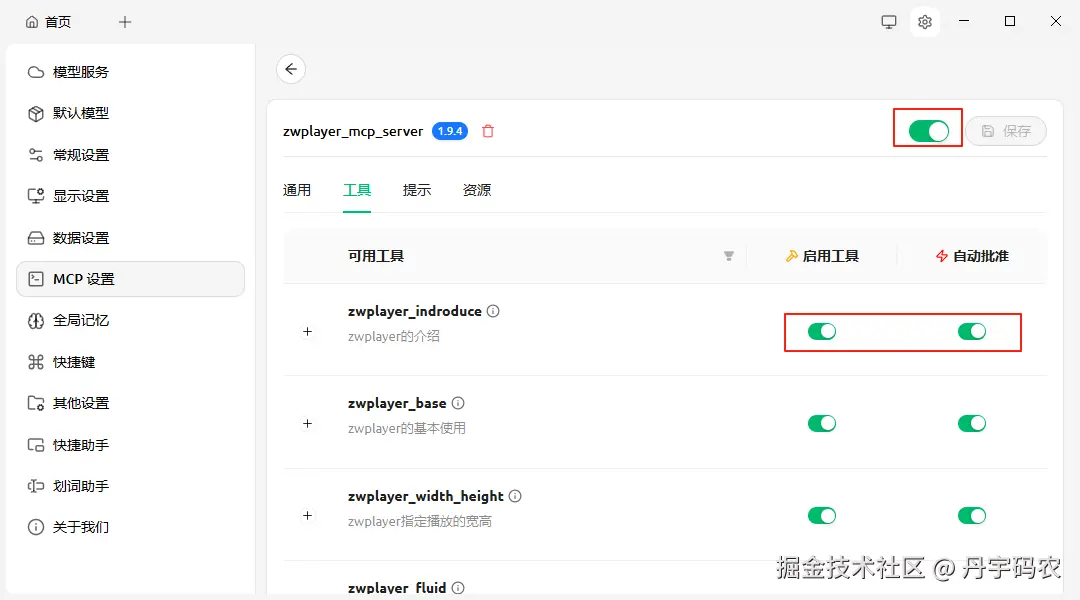
Task: Click the wrench icon in 启用工具 header
Action: click(x=792, y=256)
